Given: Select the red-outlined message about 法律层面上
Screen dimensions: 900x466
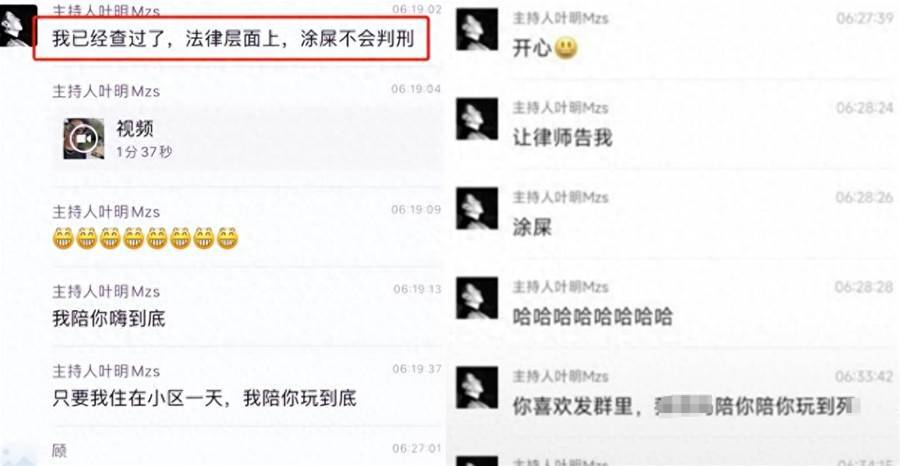Looking at the screenshot, I should tap(231, 38).
